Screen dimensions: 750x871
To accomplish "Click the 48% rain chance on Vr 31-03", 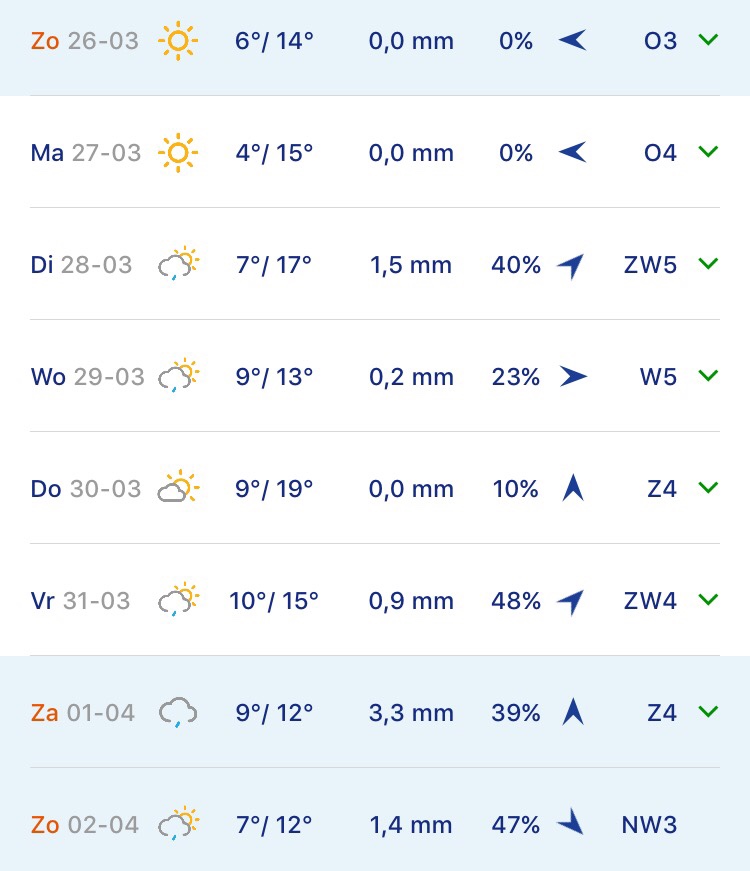I will [x=516, y=600].
